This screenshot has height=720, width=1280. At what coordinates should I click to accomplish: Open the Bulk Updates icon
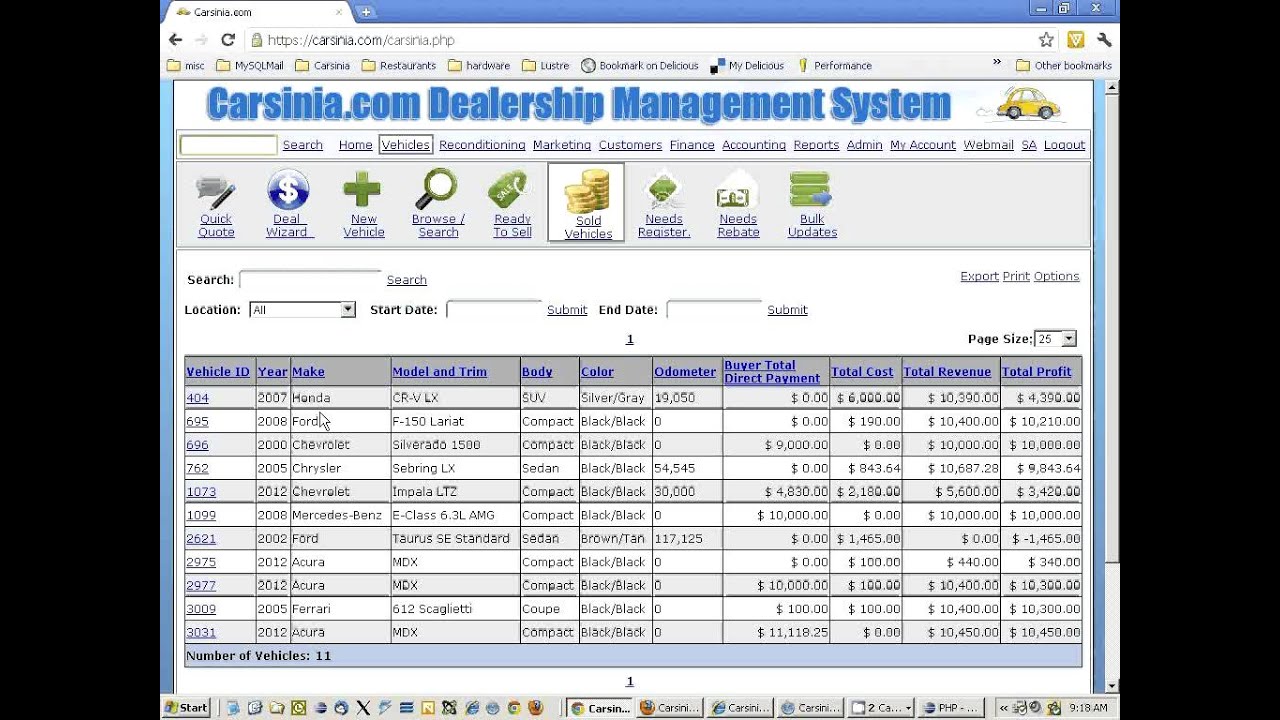pos(811,190)
